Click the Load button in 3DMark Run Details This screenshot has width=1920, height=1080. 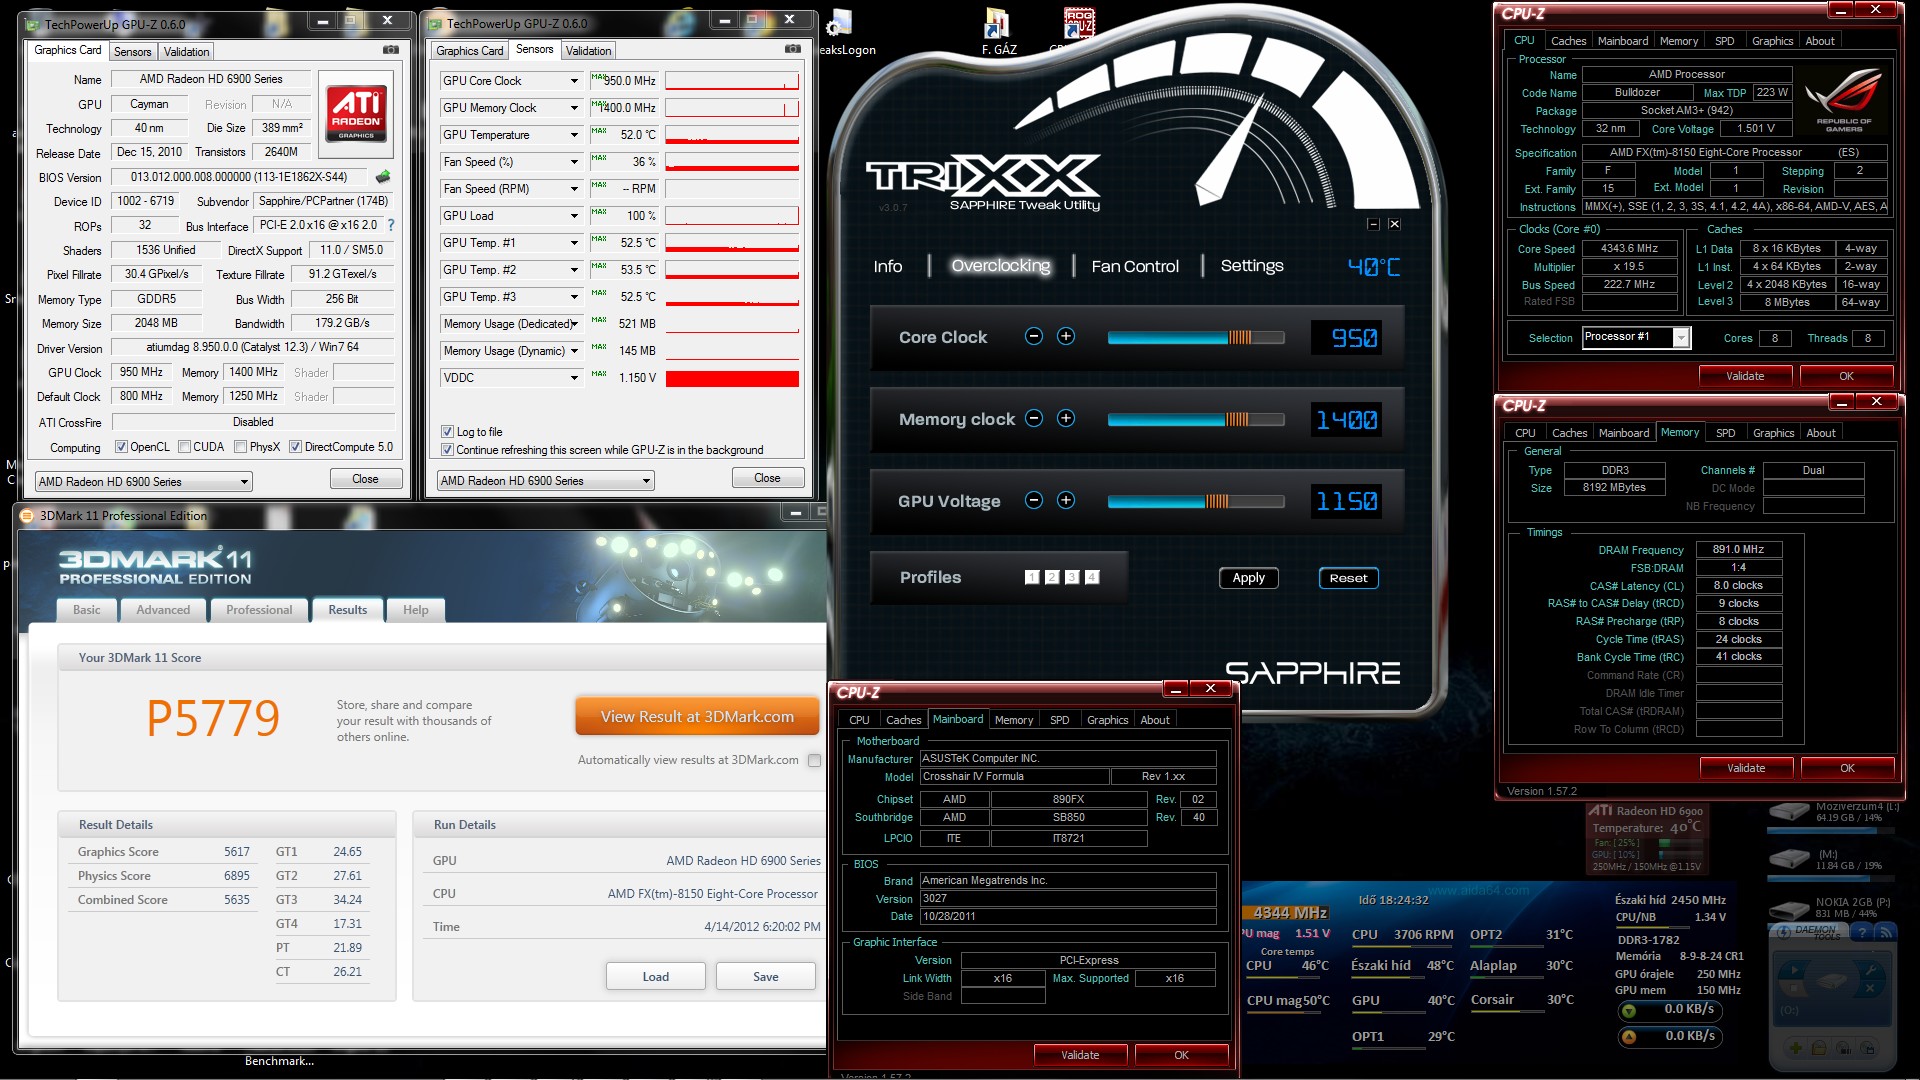[x=656, y=977]
